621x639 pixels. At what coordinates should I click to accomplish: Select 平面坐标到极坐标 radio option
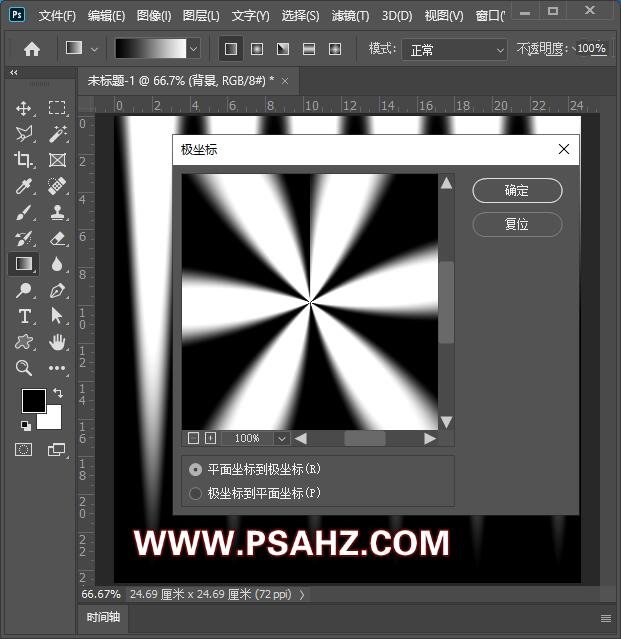point(196,469)
